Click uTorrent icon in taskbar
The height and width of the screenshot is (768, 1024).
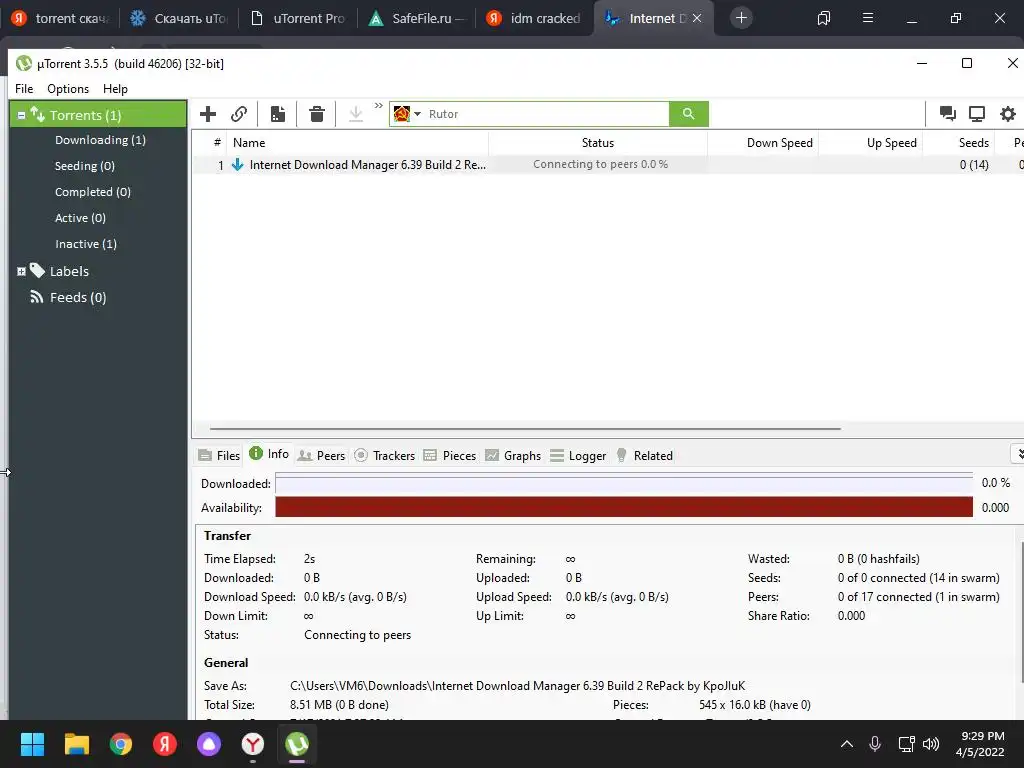[x=297, y=744]
